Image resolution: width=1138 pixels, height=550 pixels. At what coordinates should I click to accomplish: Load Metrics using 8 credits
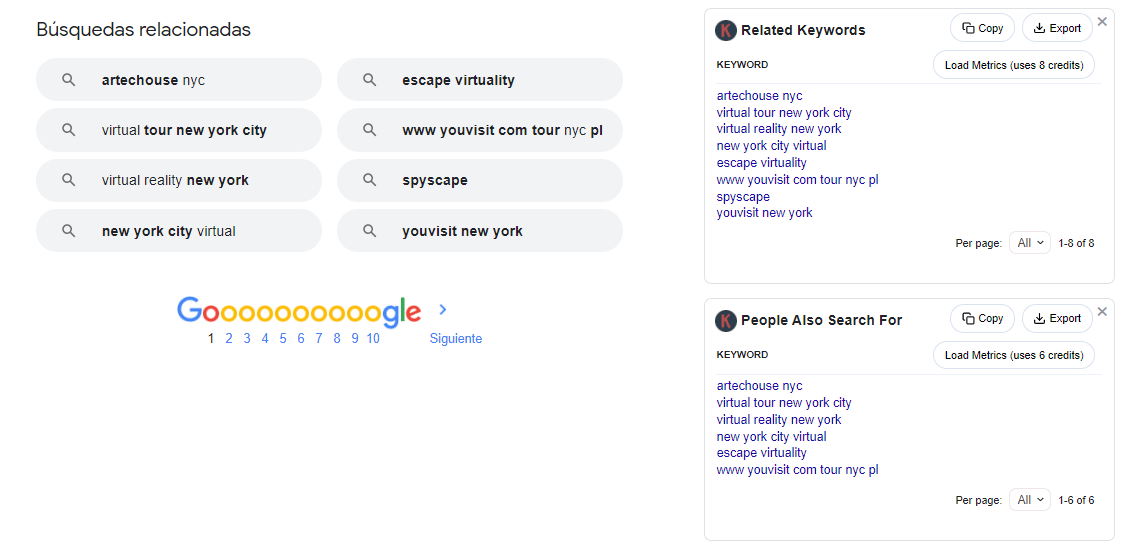click(1014, 65)
